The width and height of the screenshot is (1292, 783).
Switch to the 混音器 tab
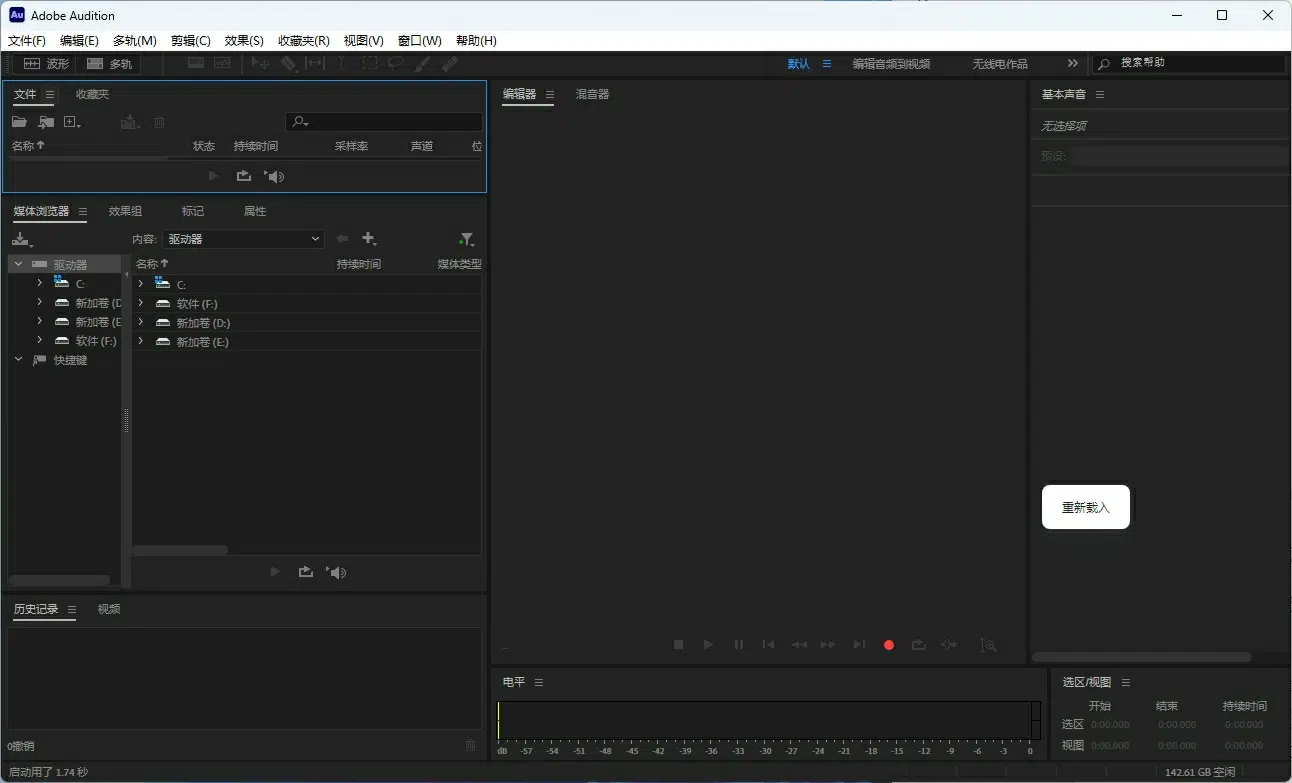pyautogui.click(x=592, y=94)
